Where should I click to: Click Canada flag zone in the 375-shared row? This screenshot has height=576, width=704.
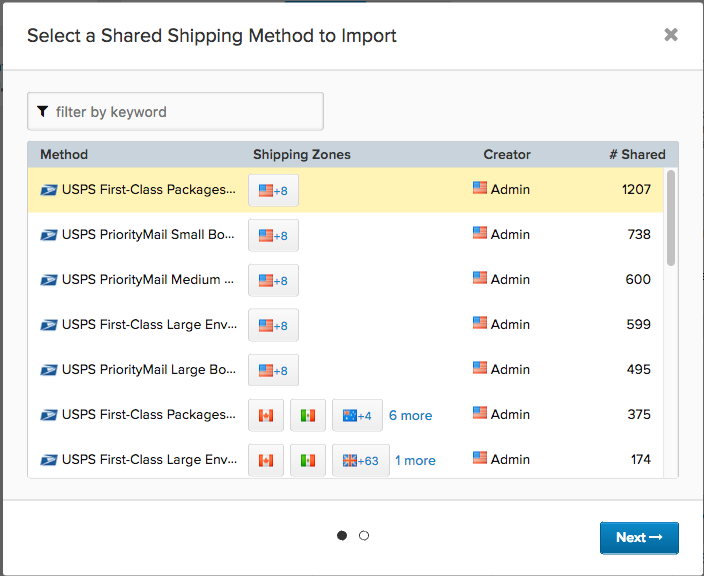(x=266, y=415)
